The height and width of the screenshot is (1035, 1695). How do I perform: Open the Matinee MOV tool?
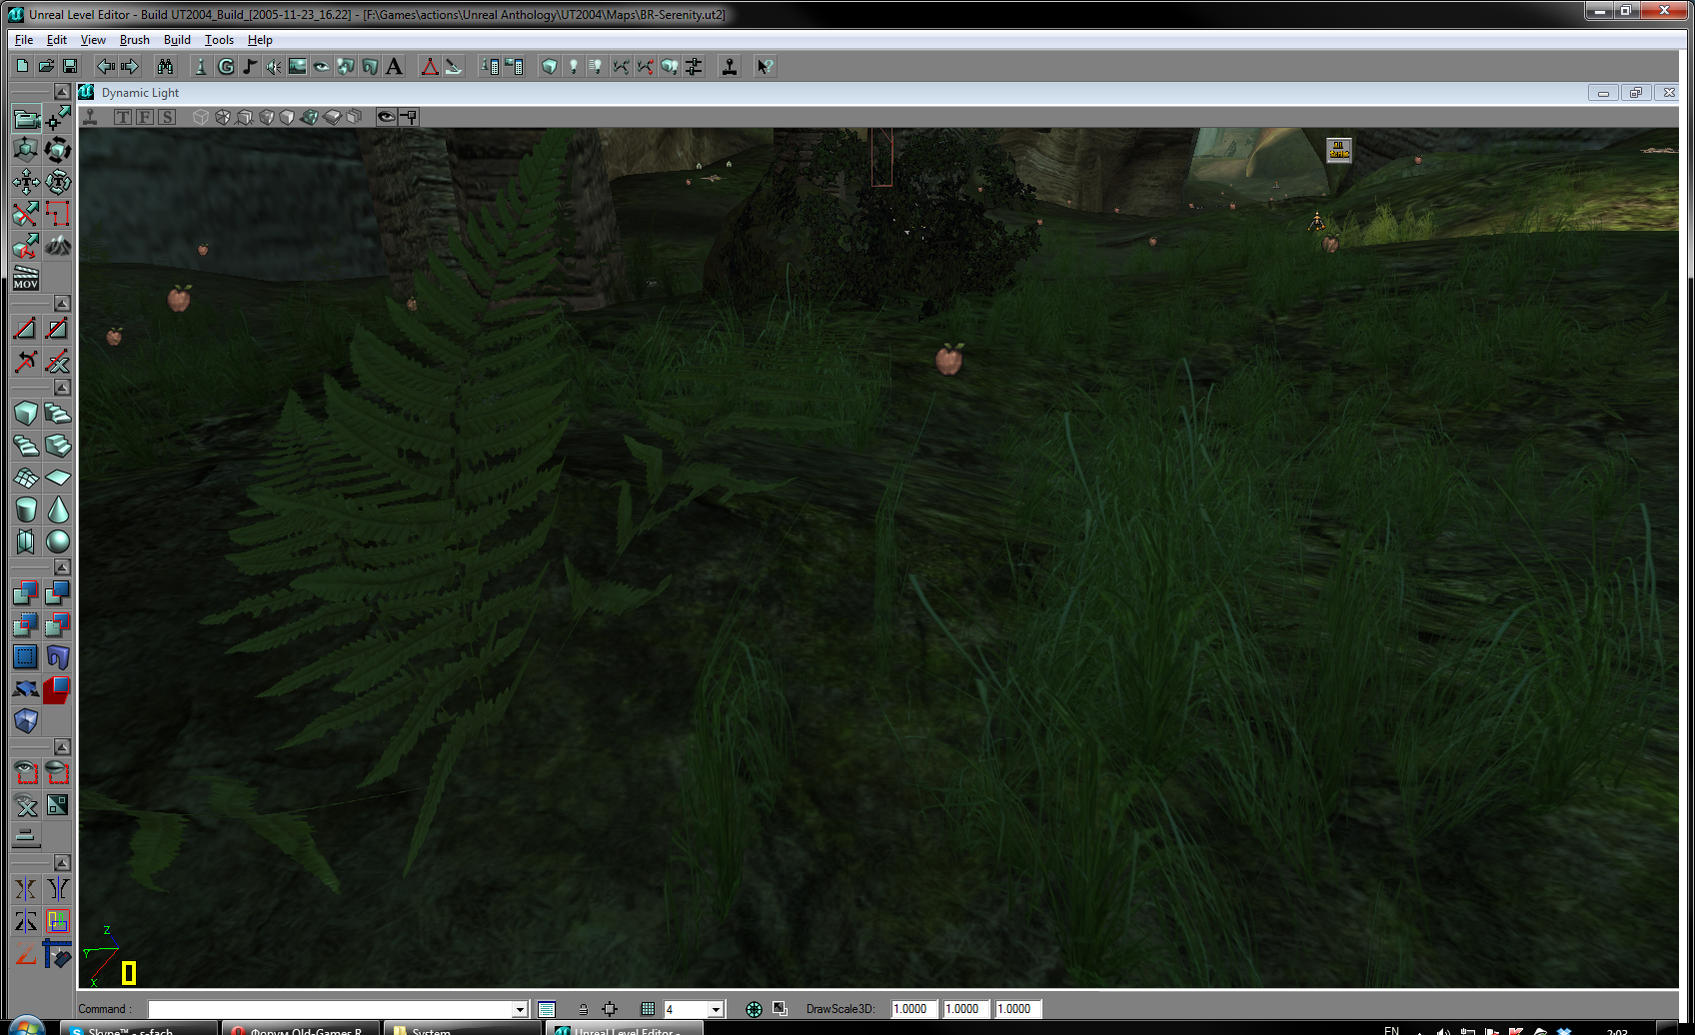(x=26, y=277)
